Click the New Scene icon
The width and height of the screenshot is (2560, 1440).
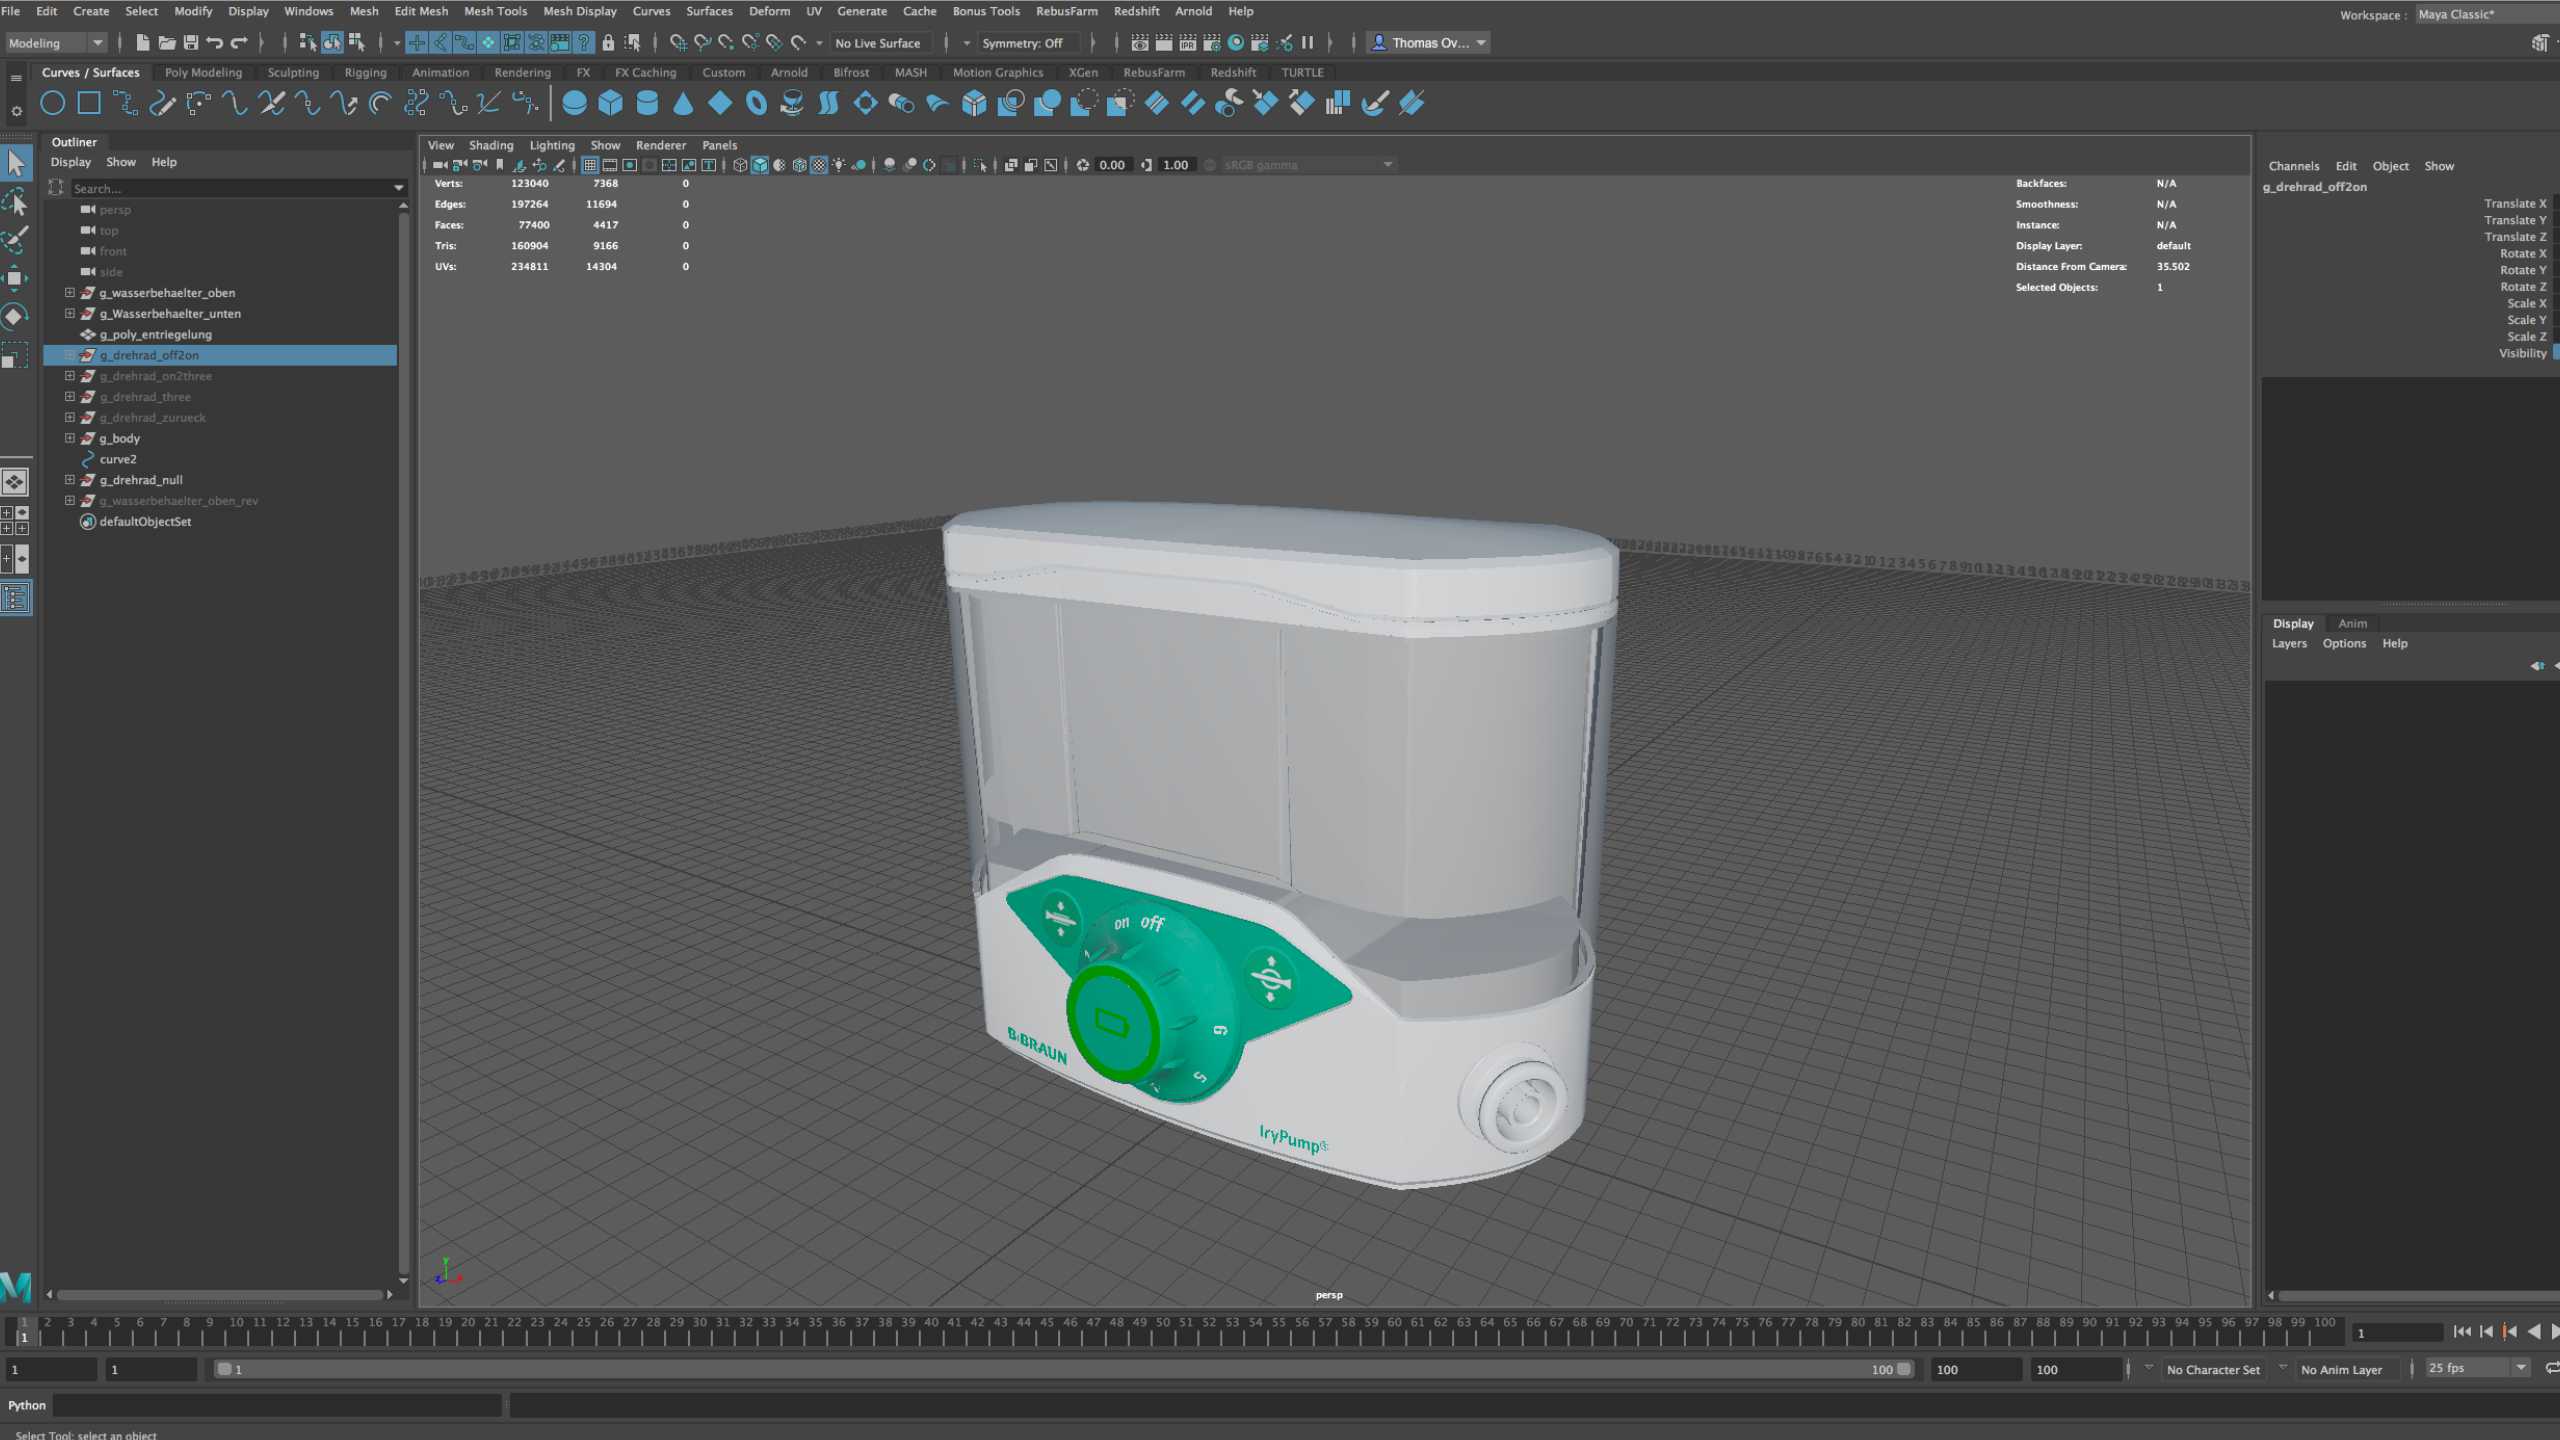point(143,43)
